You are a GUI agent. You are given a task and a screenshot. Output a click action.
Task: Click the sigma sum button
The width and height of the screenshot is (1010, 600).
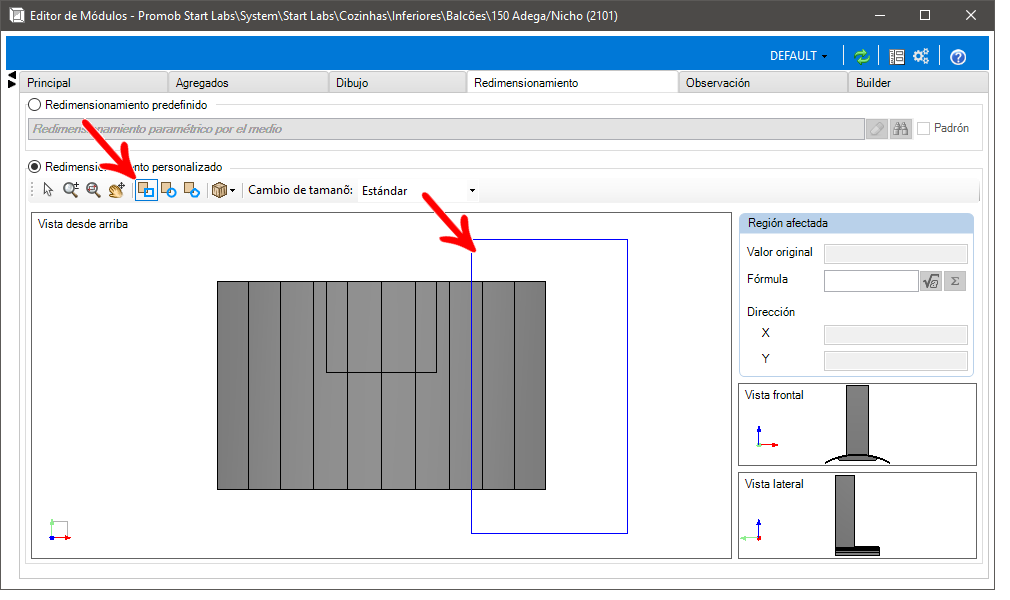pyautogui.click(x=955, y=281)
